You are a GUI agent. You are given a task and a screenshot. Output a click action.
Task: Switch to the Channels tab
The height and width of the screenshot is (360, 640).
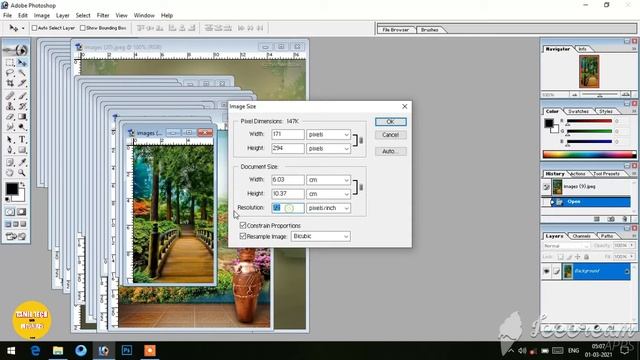click(582, 236)
